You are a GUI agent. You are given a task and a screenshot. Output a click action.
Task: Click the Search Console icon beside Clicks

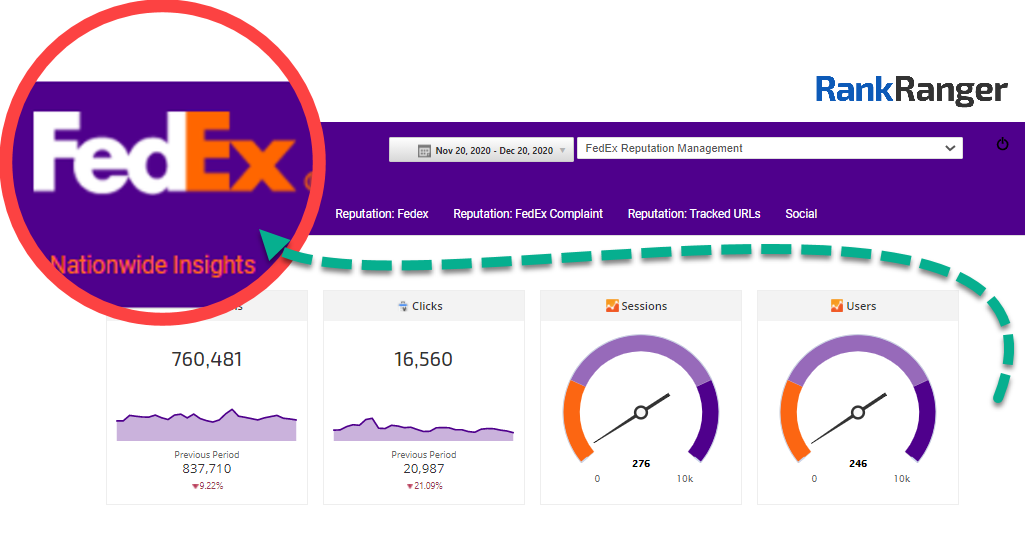pyautogui.click(x=403, y=306)
